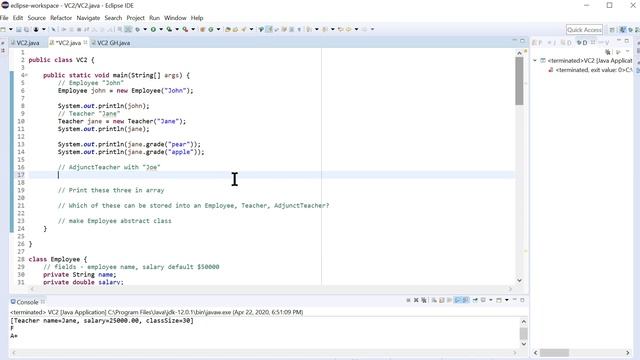
Task: Click Clear Console icon
Action: (434, 300)
